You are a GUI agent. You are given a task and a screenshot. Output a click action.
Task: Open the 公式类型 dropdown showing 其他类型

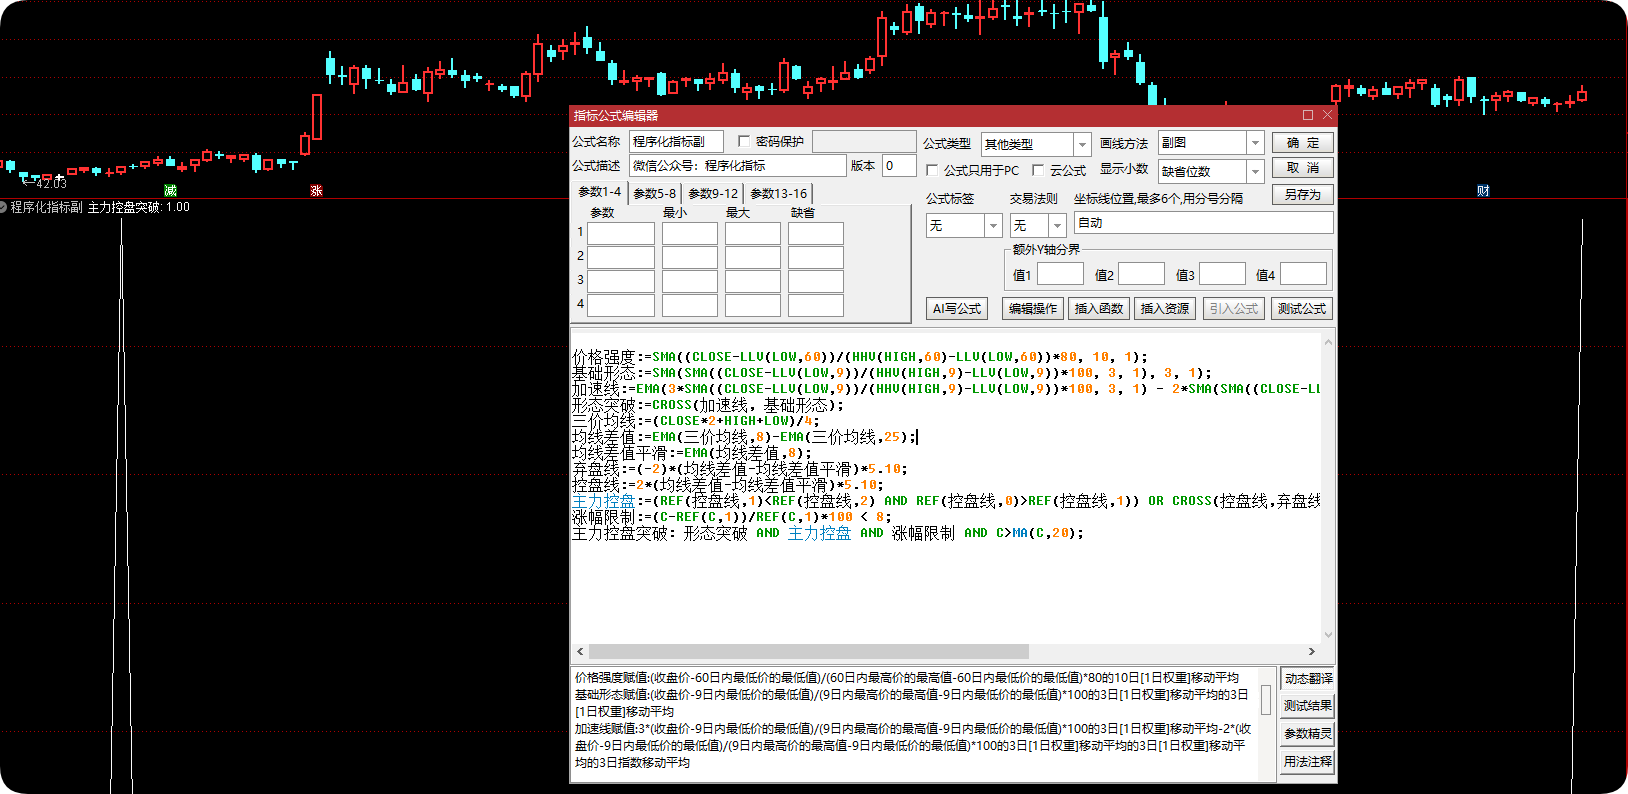[1035, 144]
